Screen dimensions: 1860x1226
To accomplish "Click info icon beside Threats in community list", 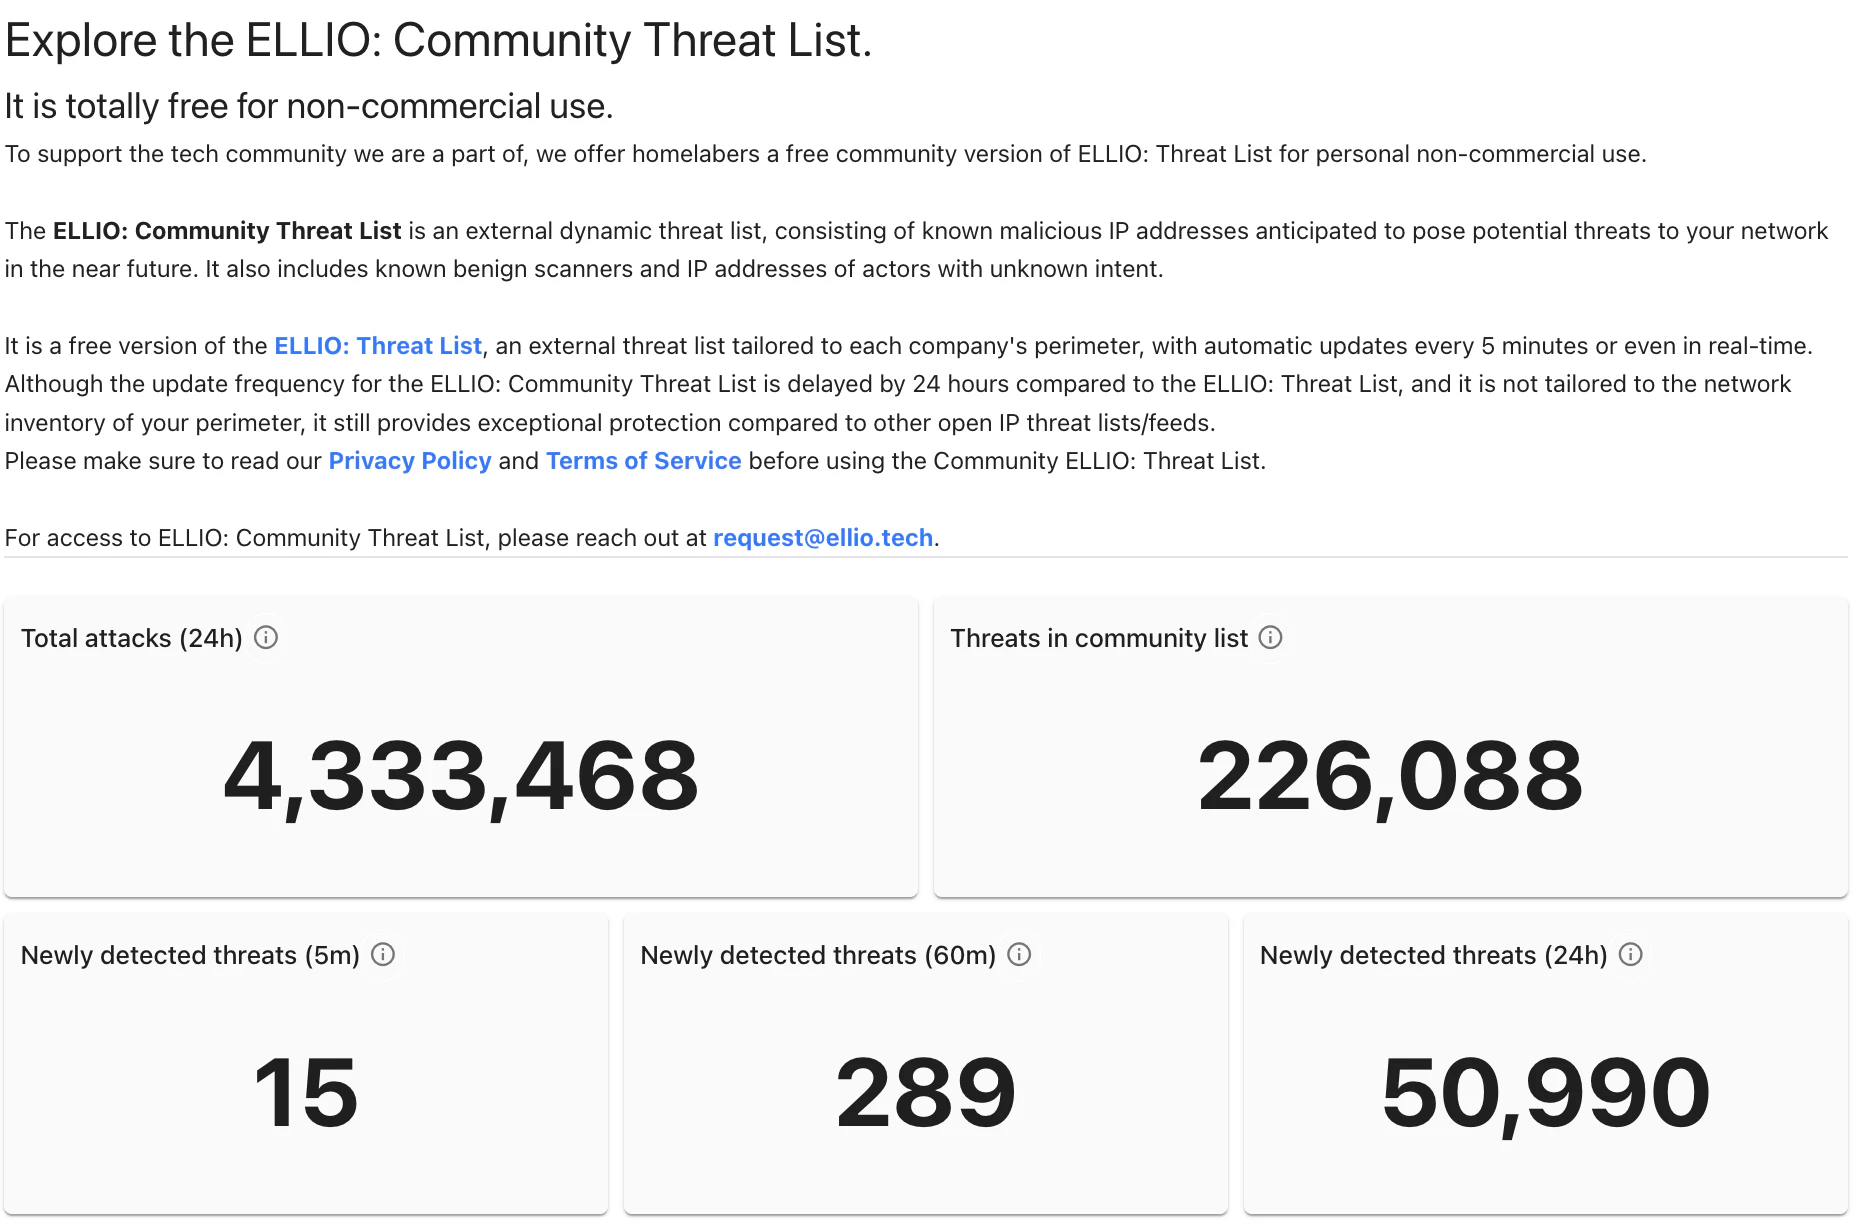I will (1271, 638).
